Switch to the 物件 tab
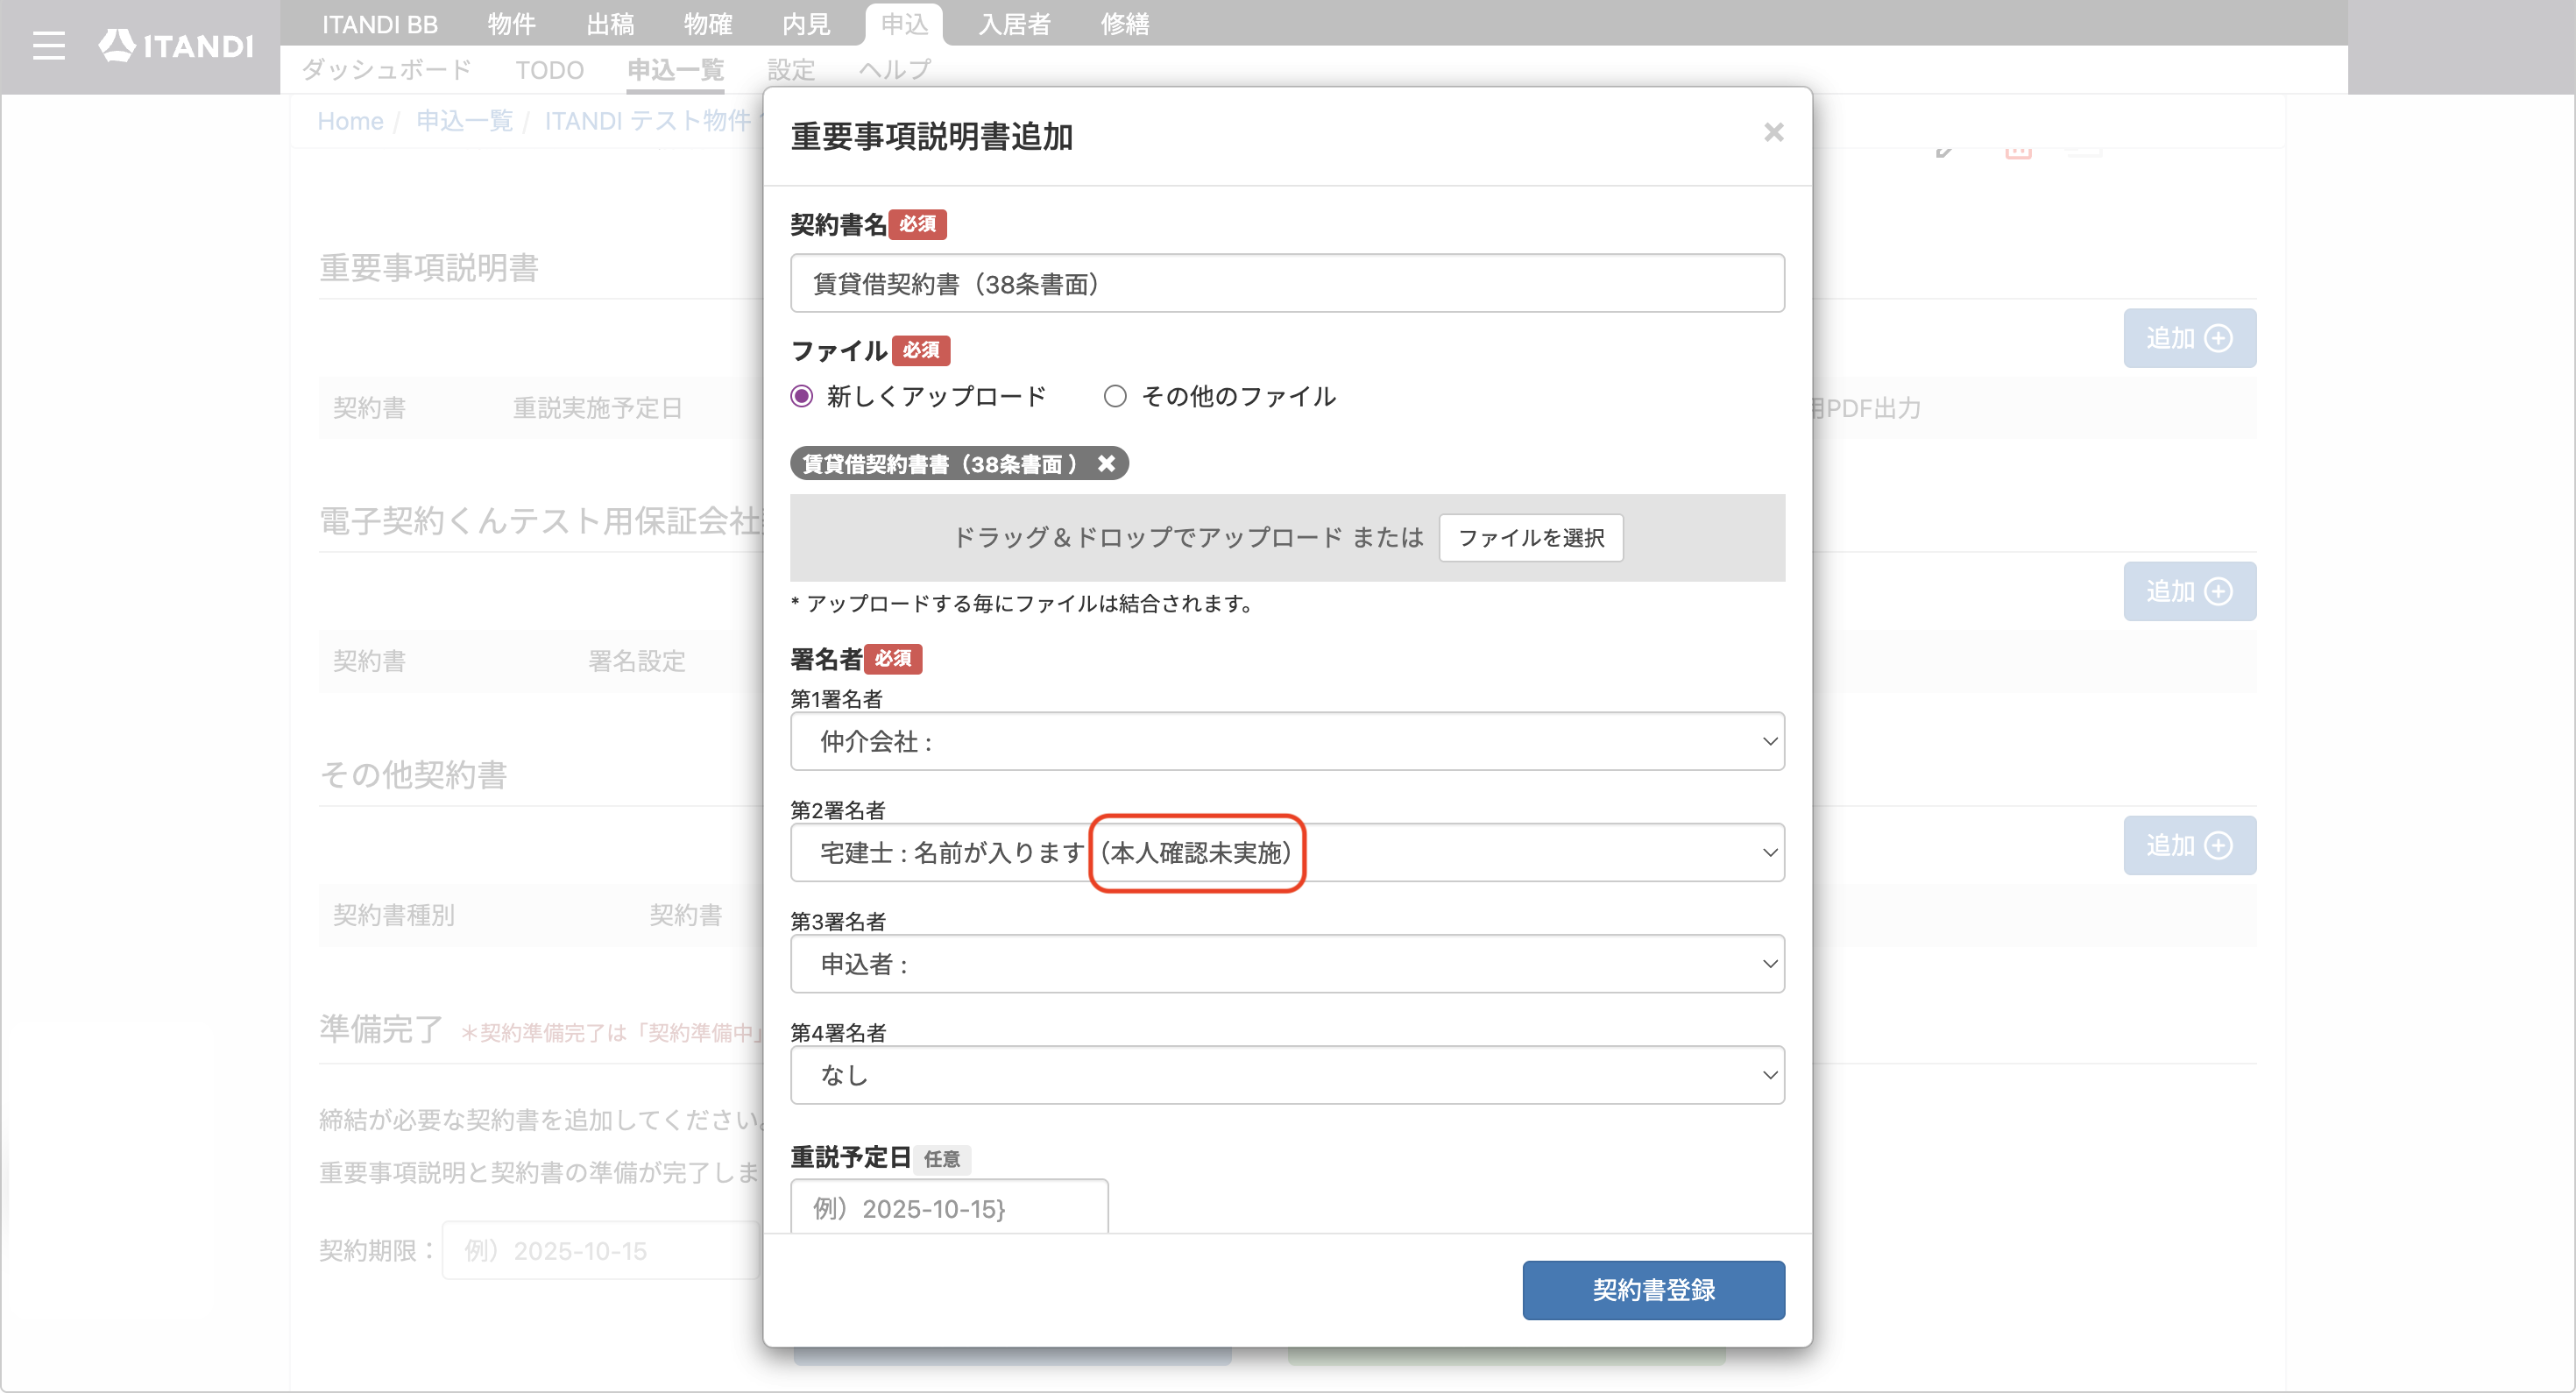 click(x=511, y=24)
